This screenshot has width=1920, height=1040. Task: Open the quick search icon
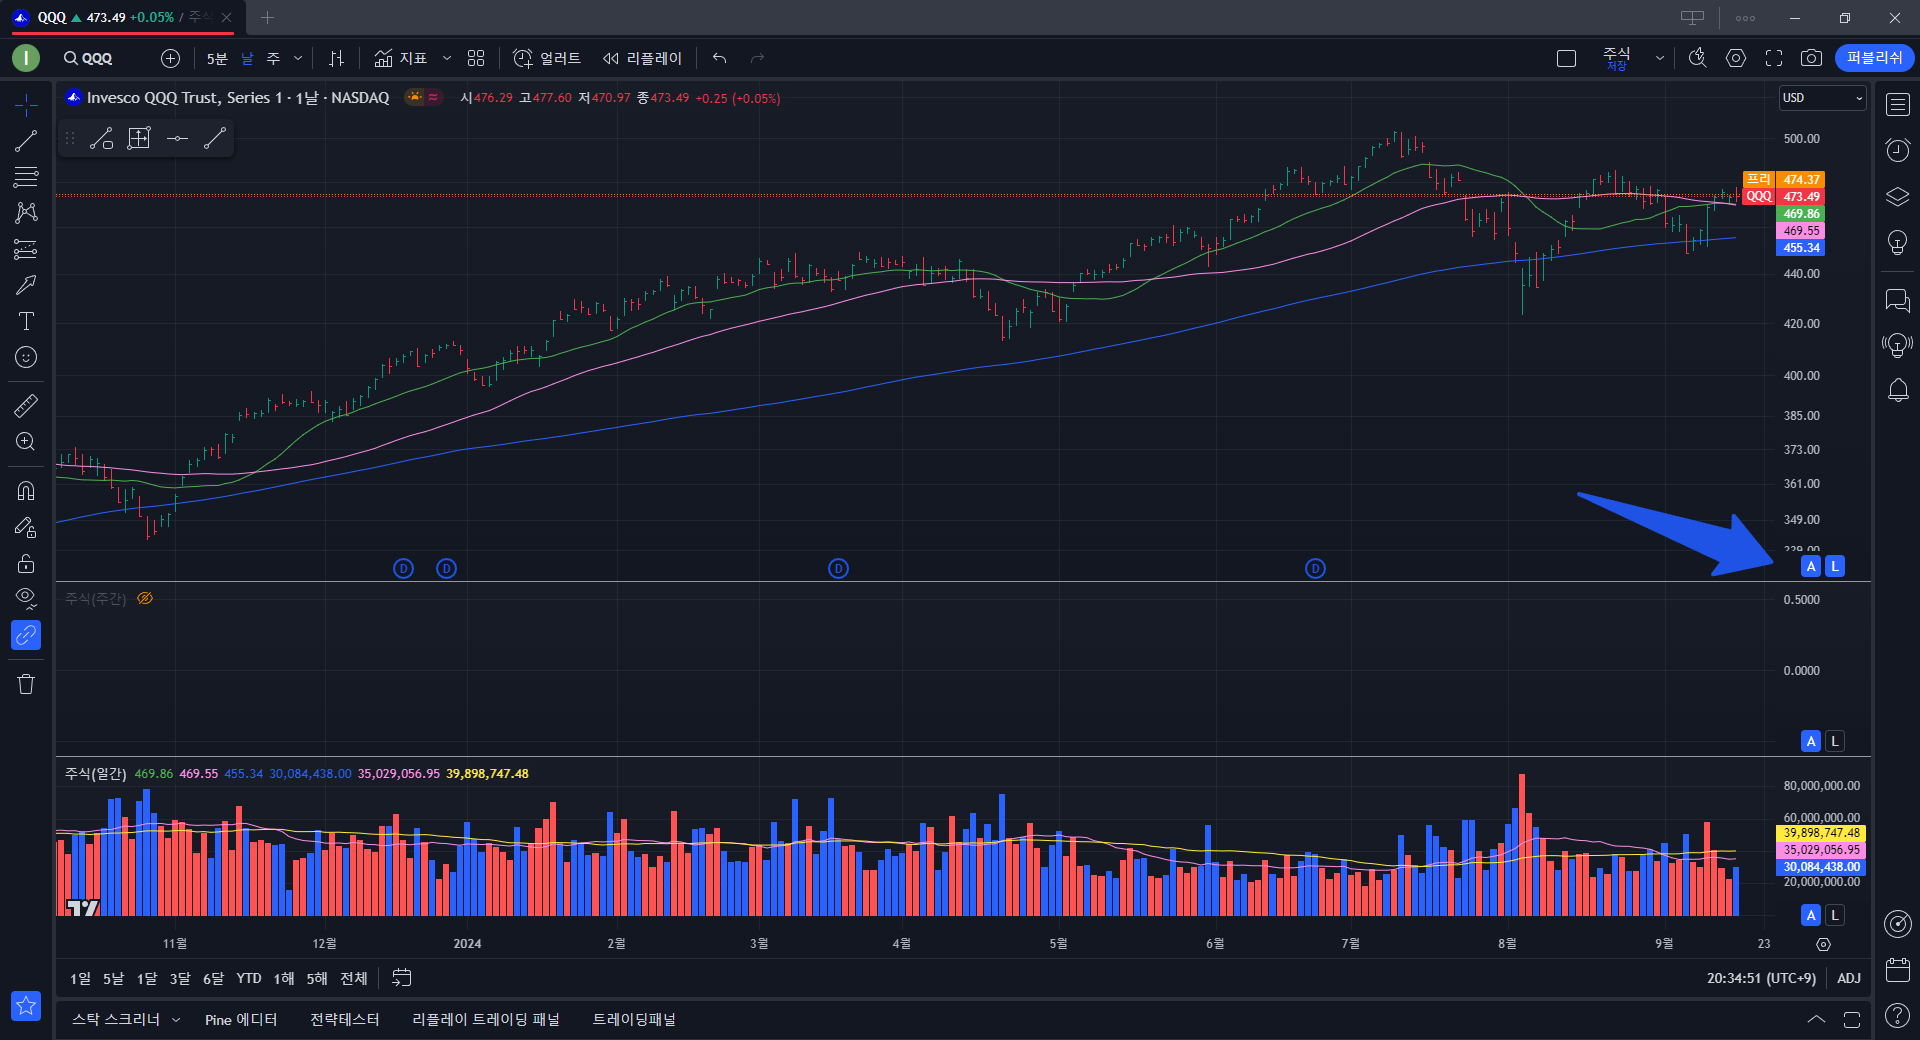1697,58
